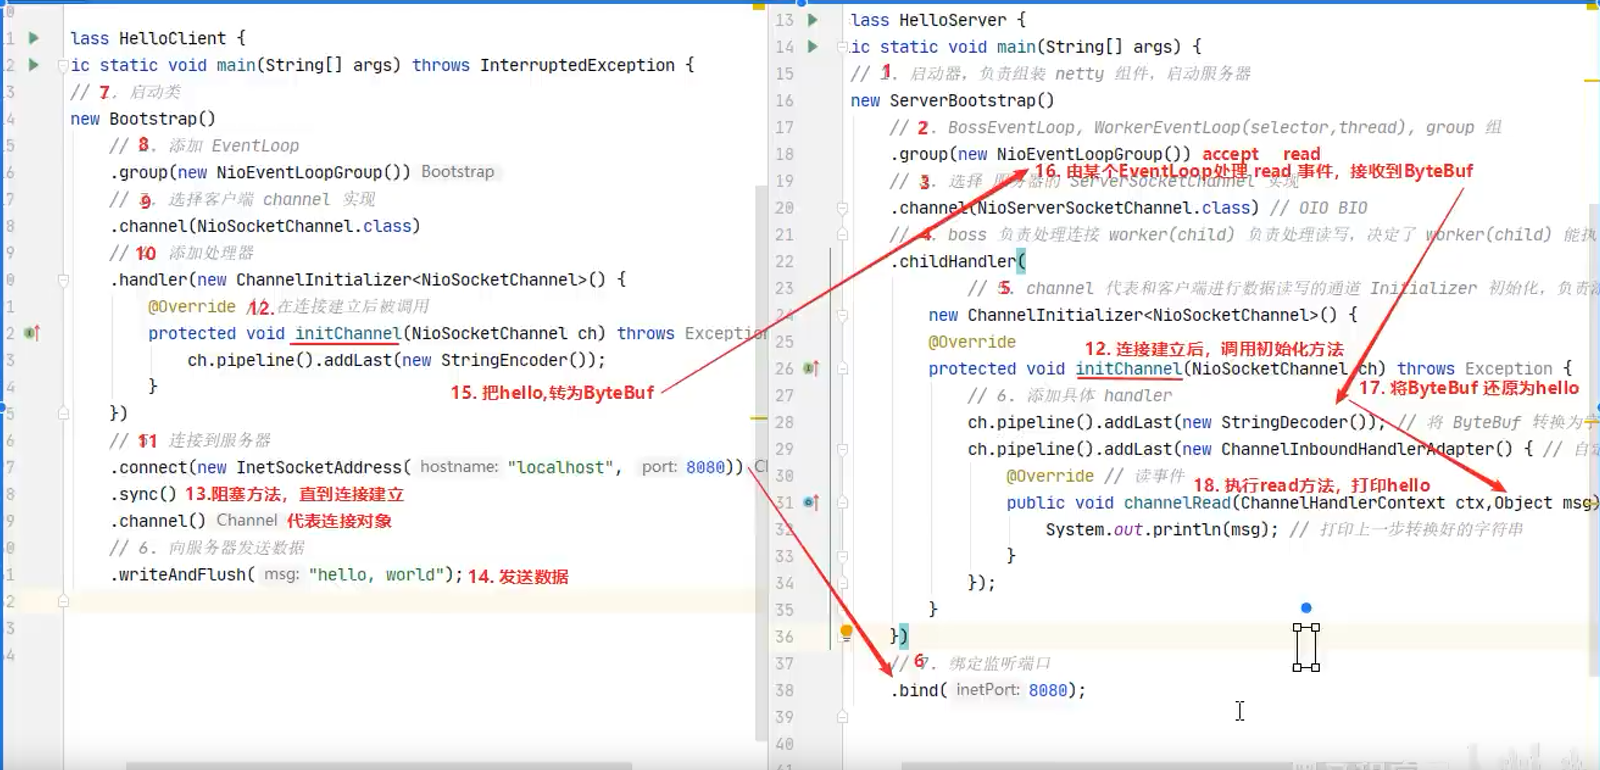
Task: Click '@Override' annotation on server line 25
Action: click(971, 342)
